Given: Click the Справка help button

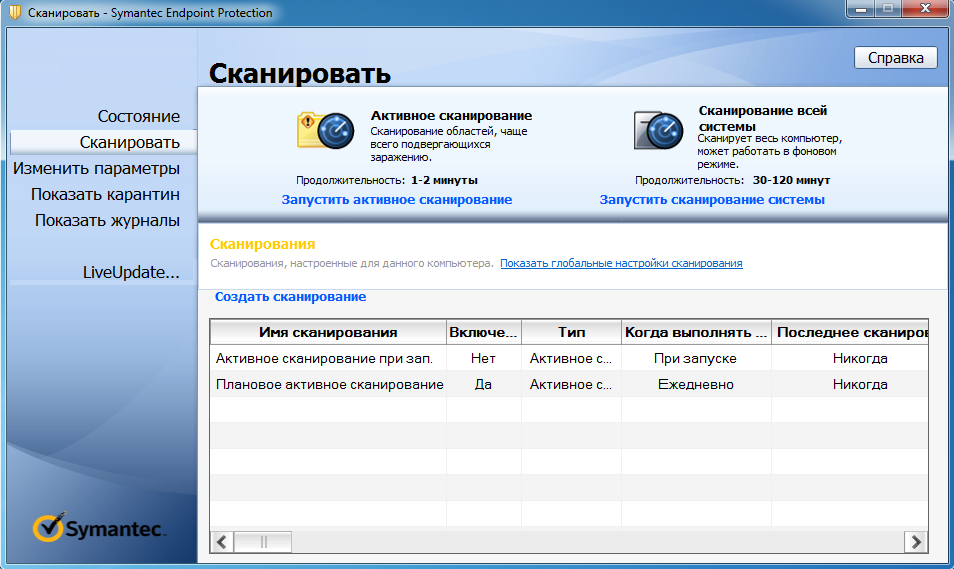Looking at the screenshot, I should pos(896,58).
